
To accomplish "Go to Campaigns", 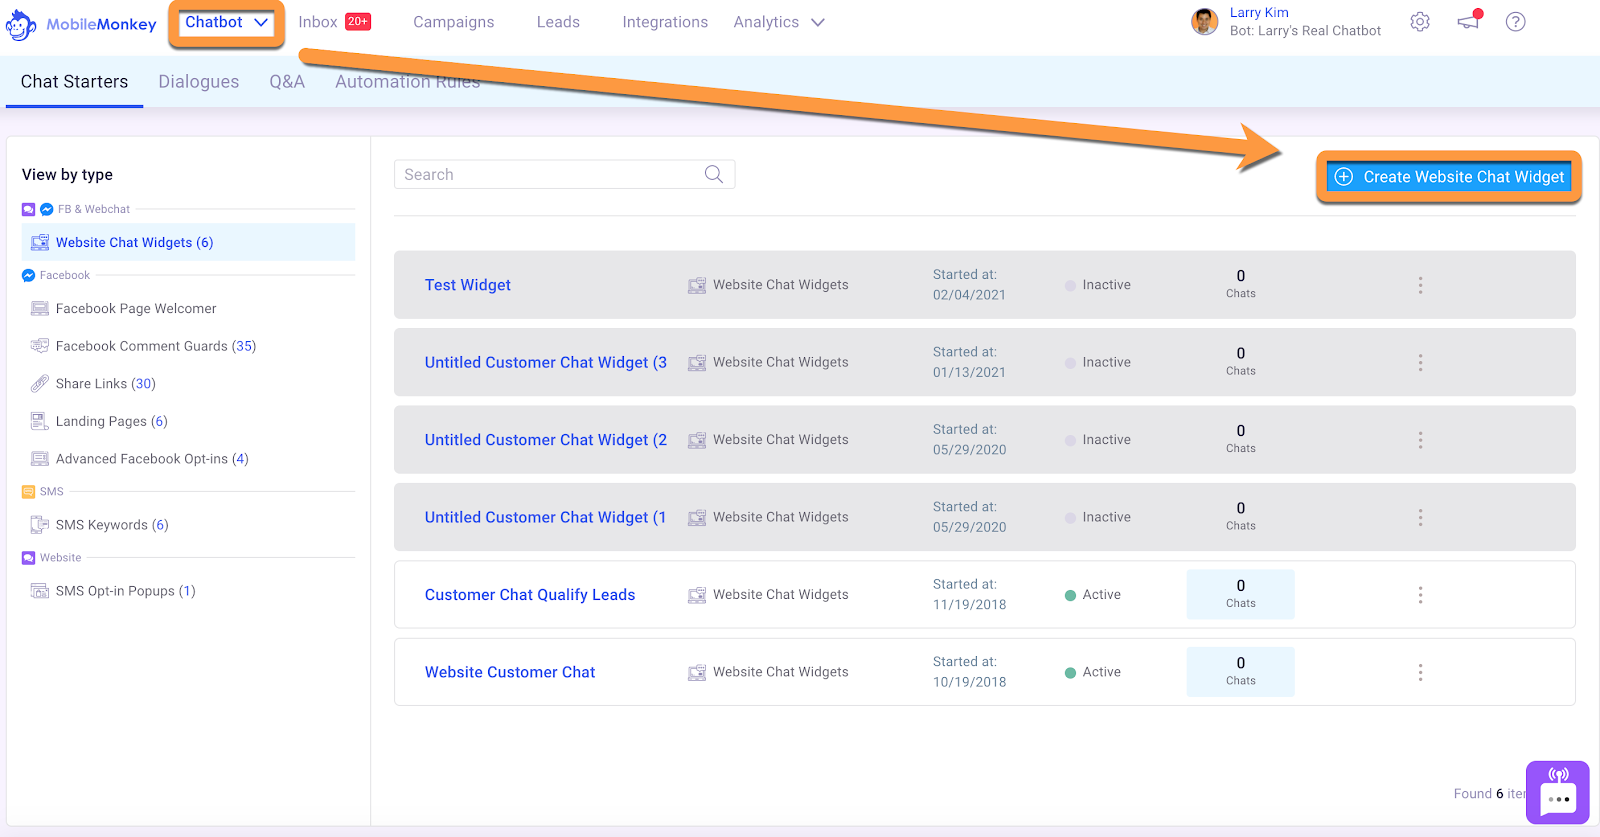I will [454, 22].
